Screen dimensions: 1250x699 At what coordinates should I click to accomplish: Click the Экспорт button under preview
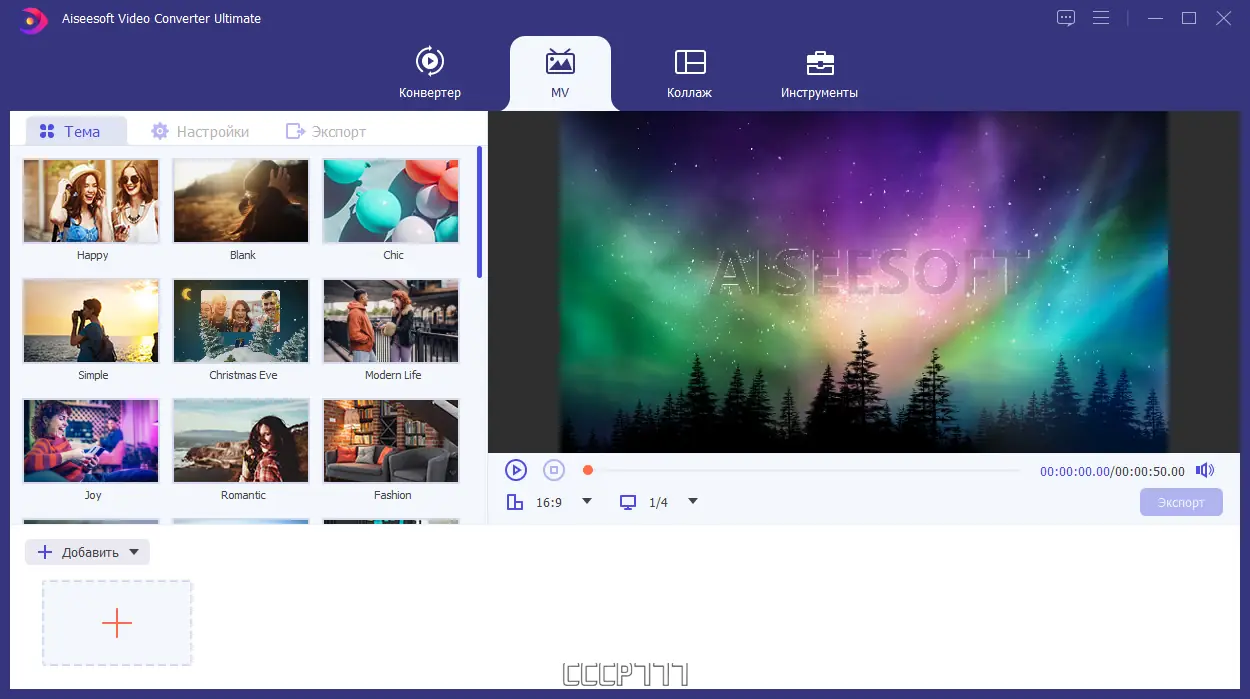point(1181,502)
